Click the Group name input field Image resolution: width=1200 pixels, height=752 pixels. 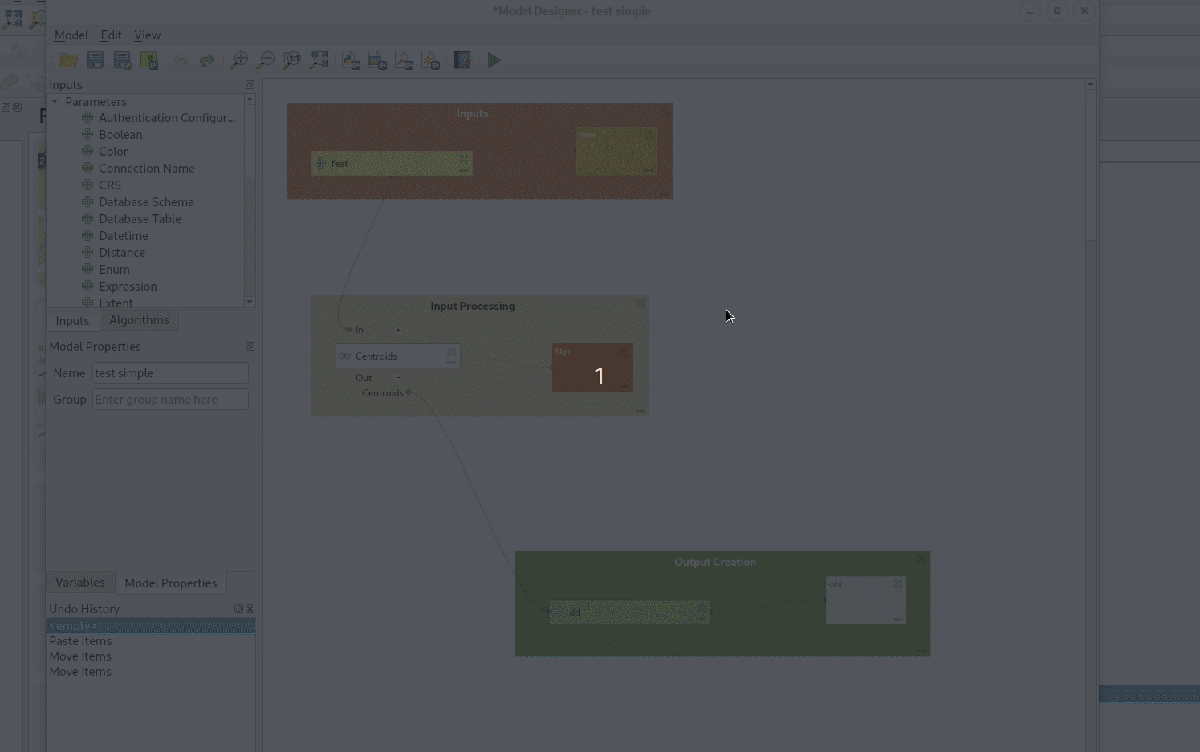click(170, 400)
